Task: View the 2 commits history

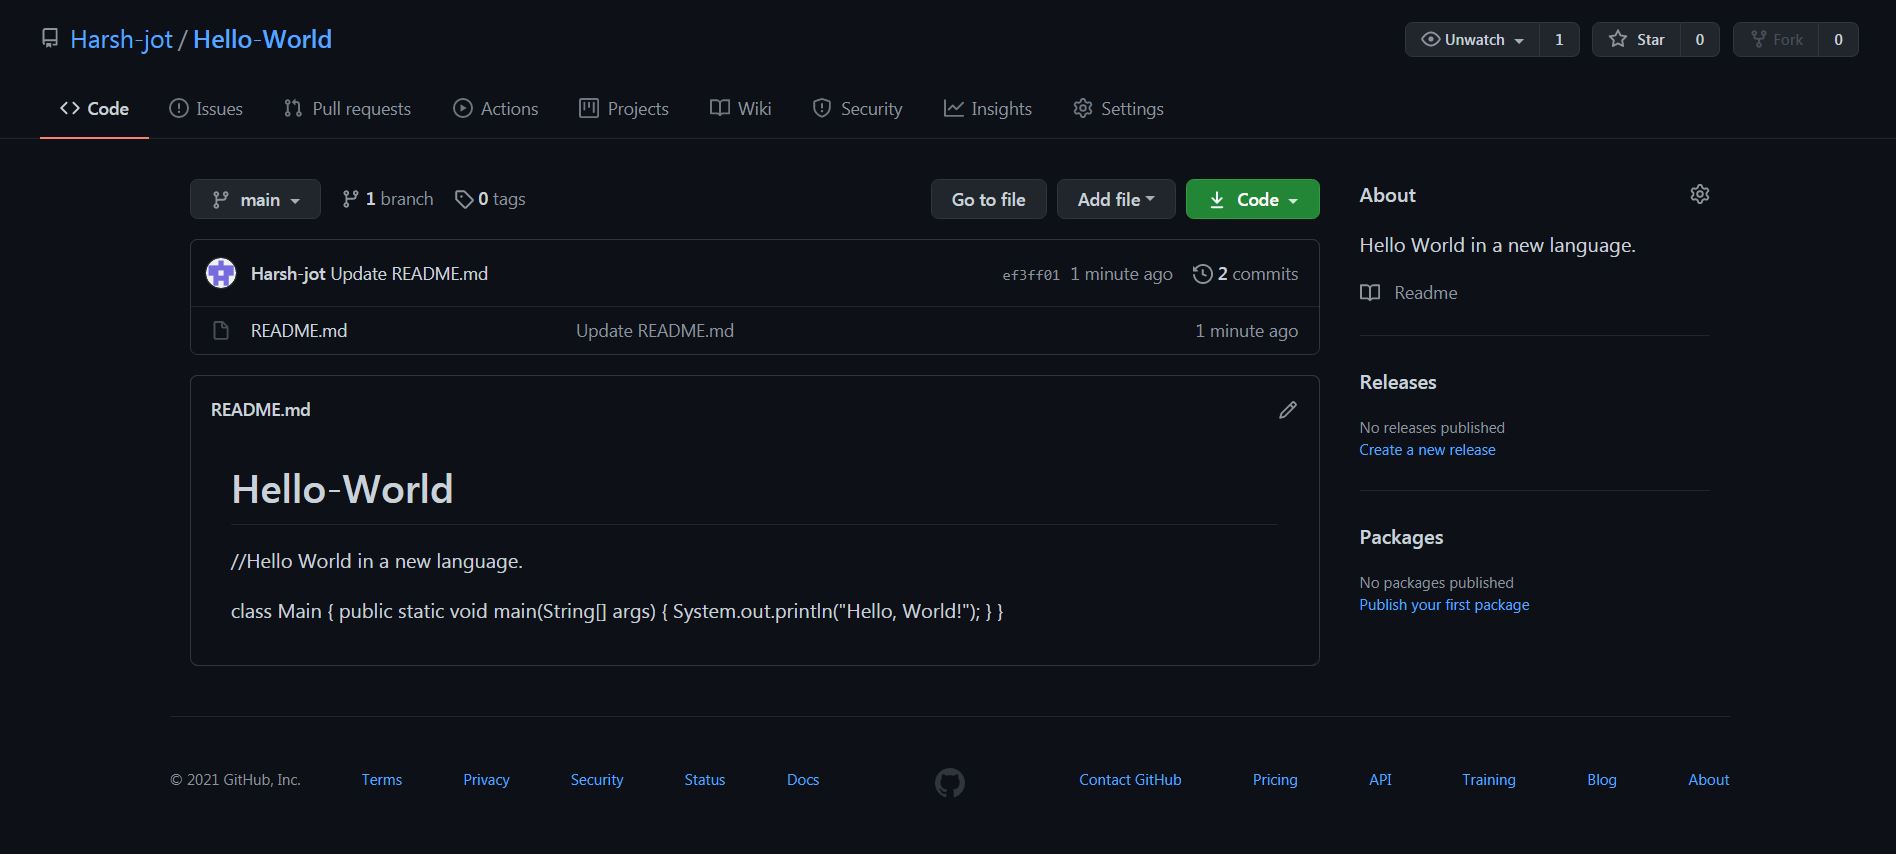Action: [1246, 273]
